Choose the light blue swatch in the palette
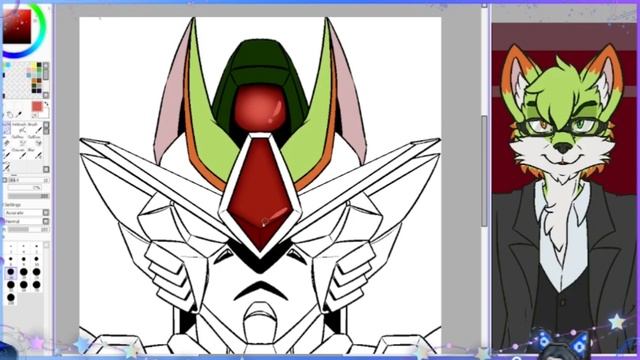The height and width of the screenshot is (360, 640). pyautogui.click(x=29, y=75)
